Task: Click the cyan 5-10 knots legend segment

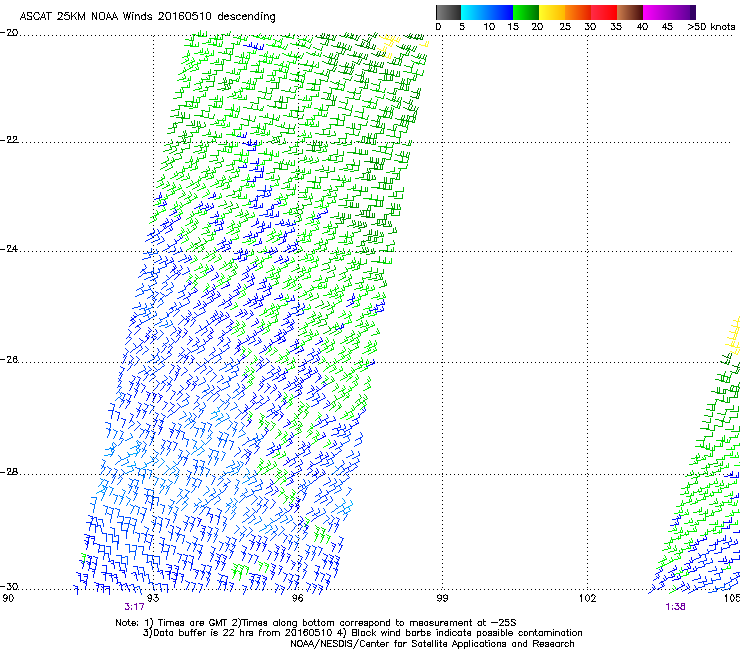Action: point(474,12)
